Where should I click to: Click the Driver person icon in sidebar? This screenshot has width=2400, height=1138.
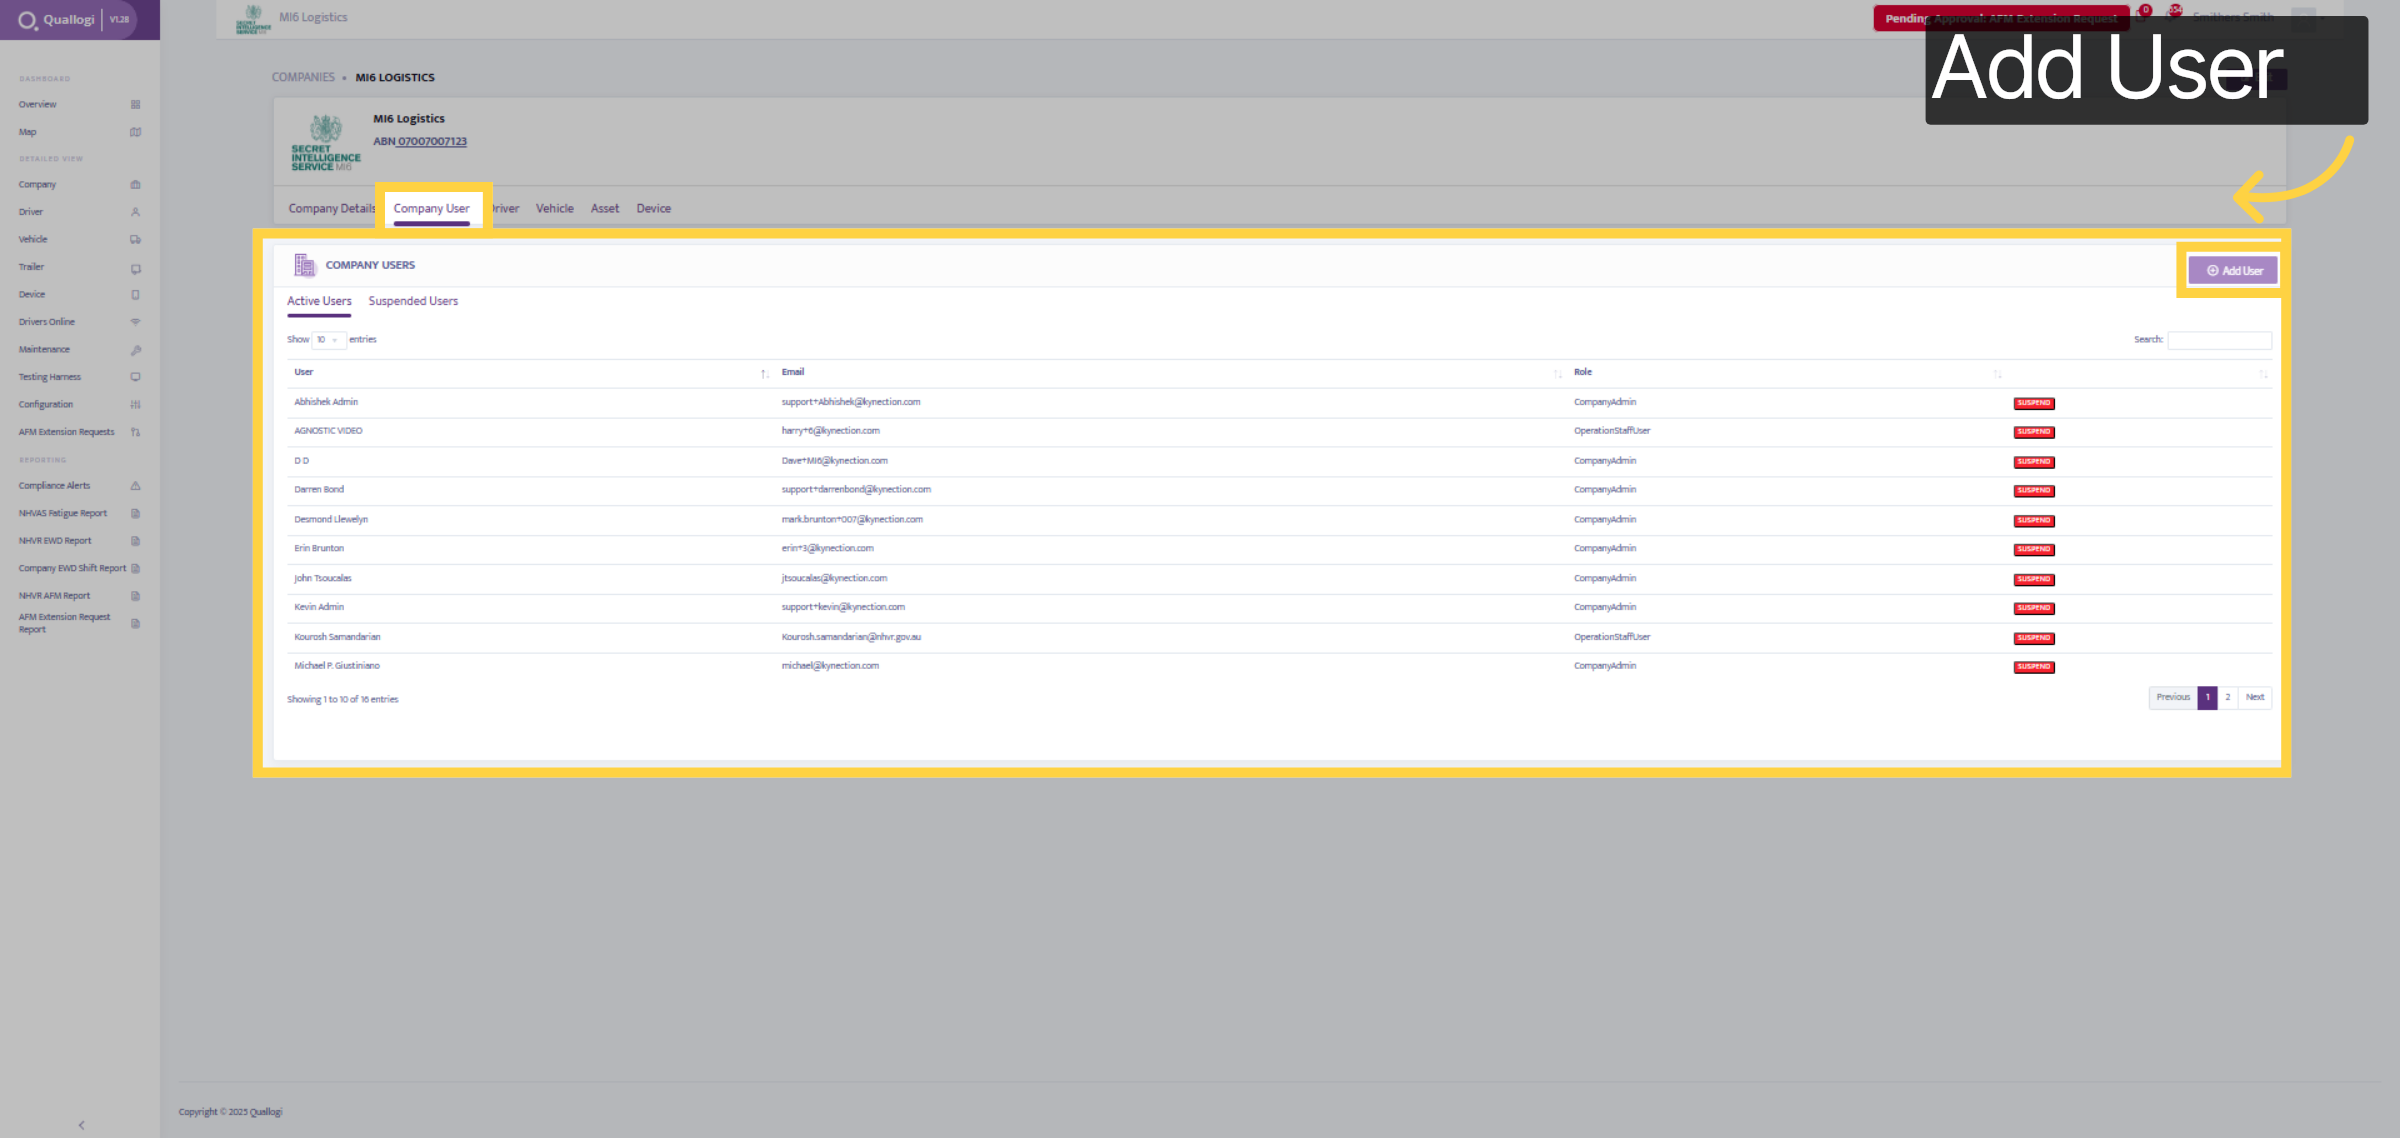(x=135, y=212)
